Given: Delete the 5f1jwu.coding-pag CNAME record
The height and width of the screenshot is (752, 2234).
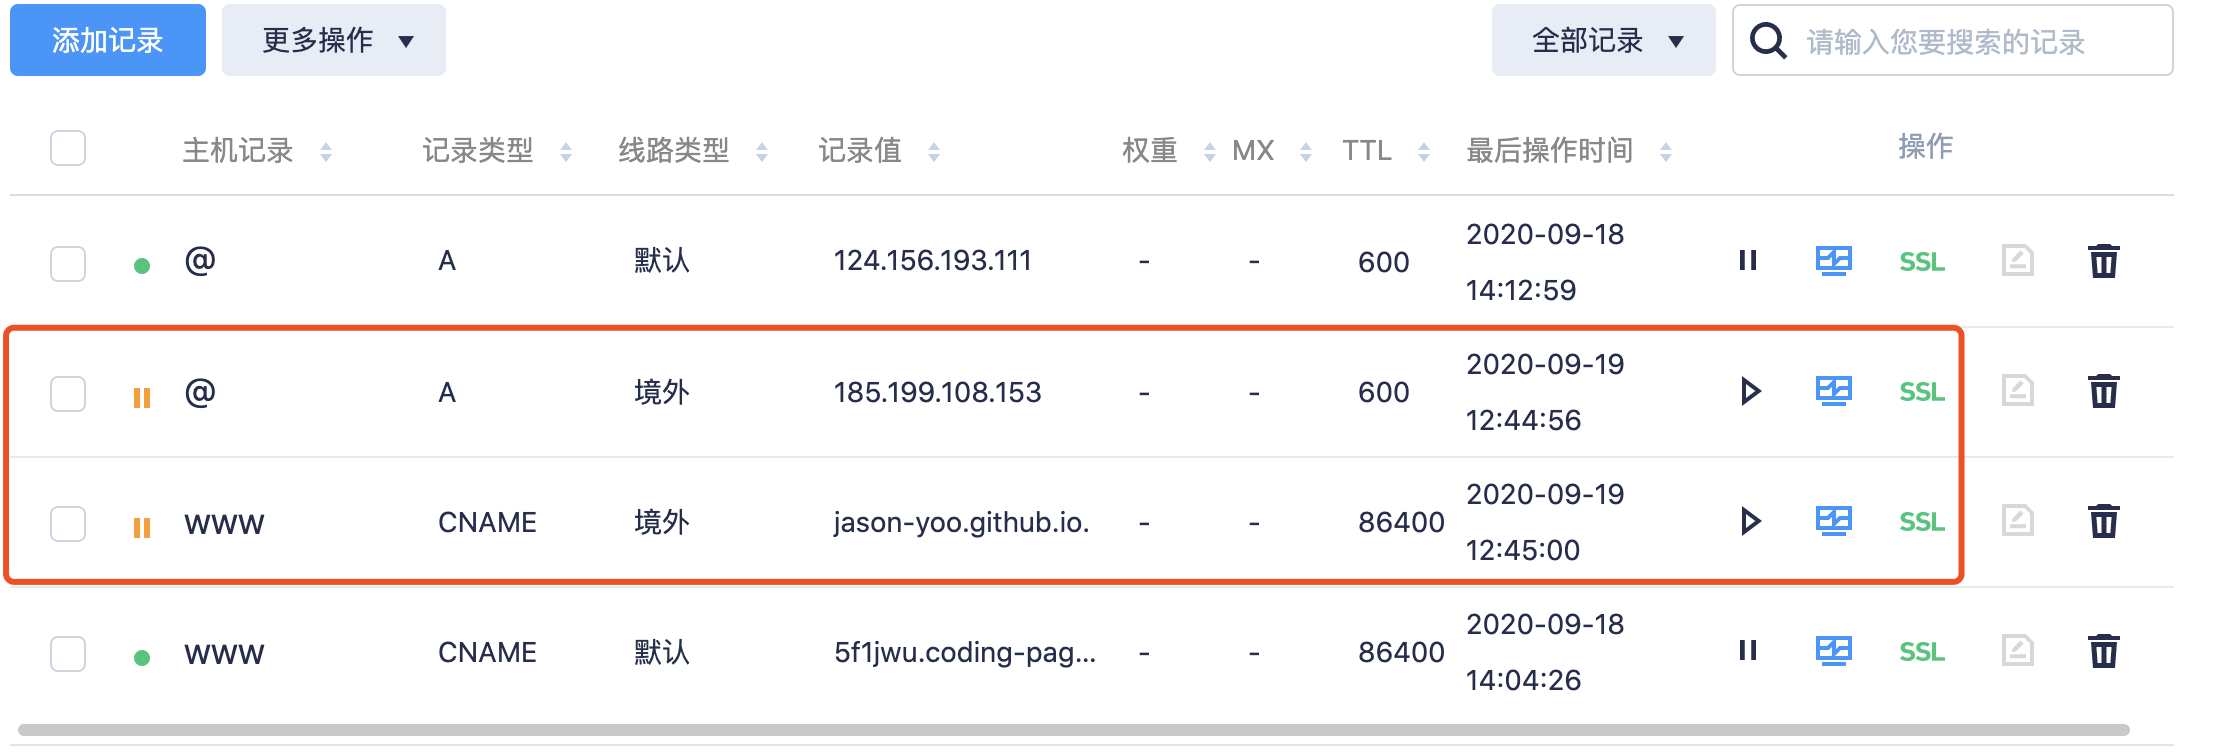Looking at the screenshot, I should (x=2103, y=652).
